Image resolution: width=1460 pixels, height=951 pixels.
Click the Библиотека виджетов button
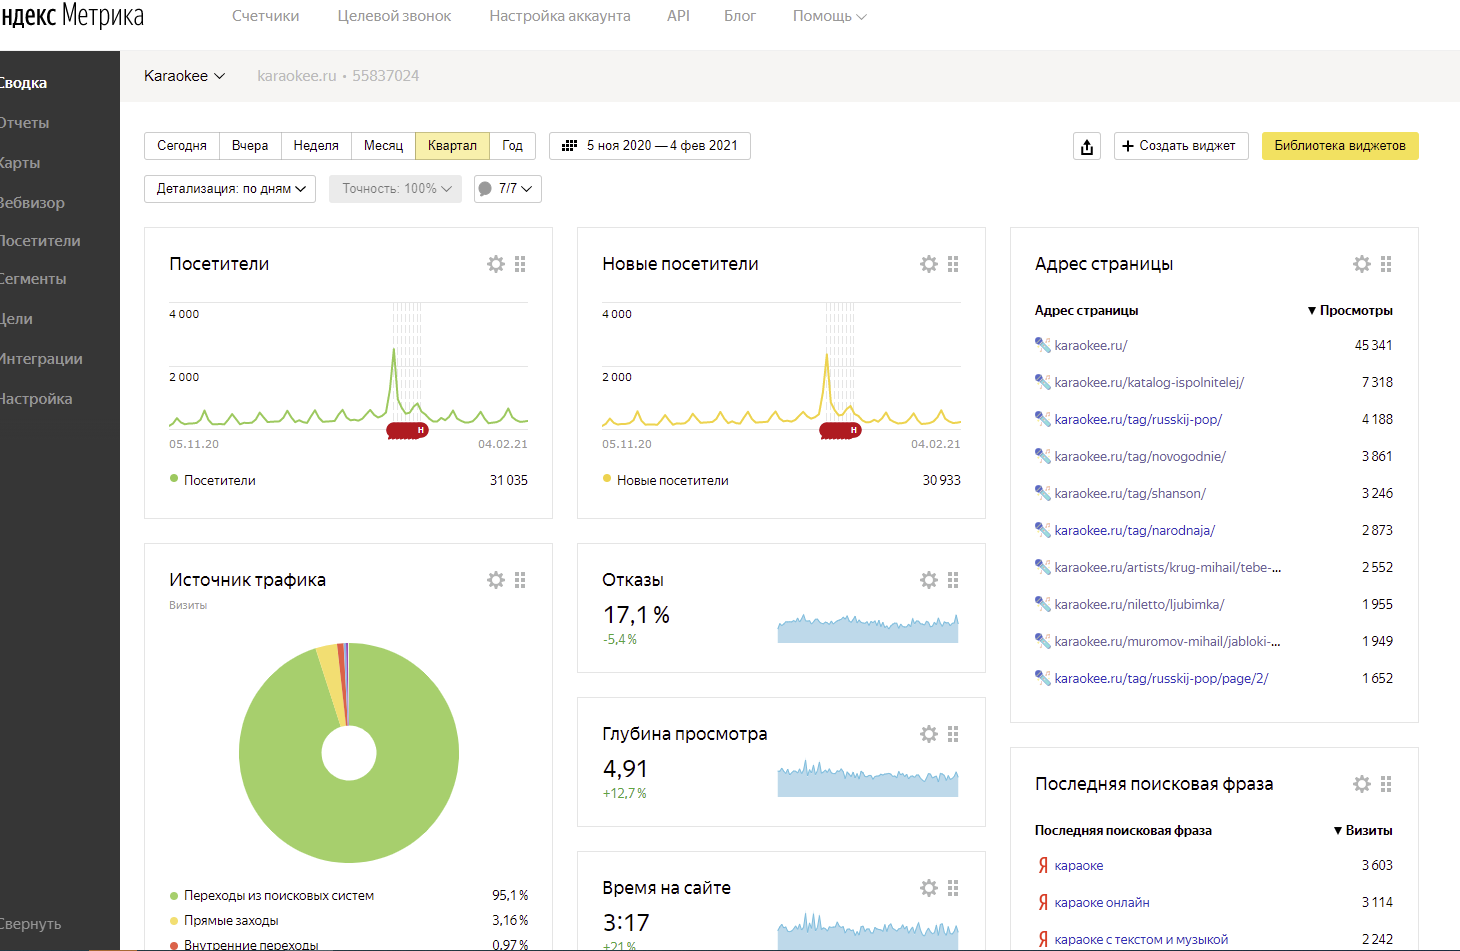(1339, 146)
